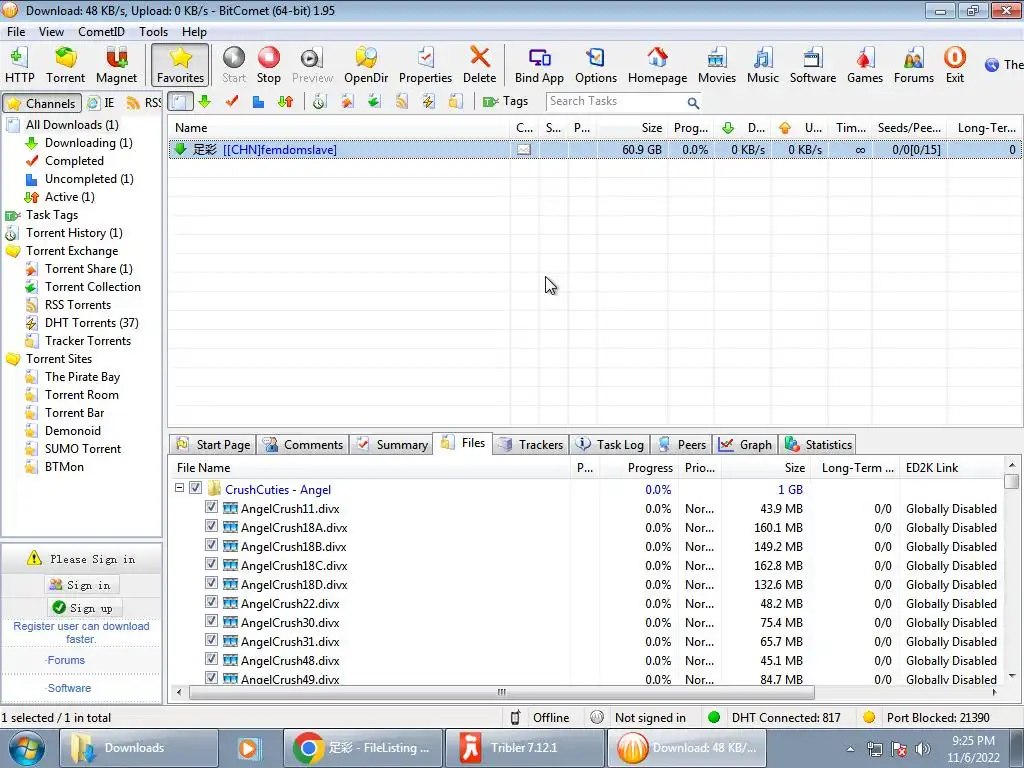Open DHT Torrents (37) in sidebar
This screenshot has width=1024, height=768.
[x=91, y=323]
